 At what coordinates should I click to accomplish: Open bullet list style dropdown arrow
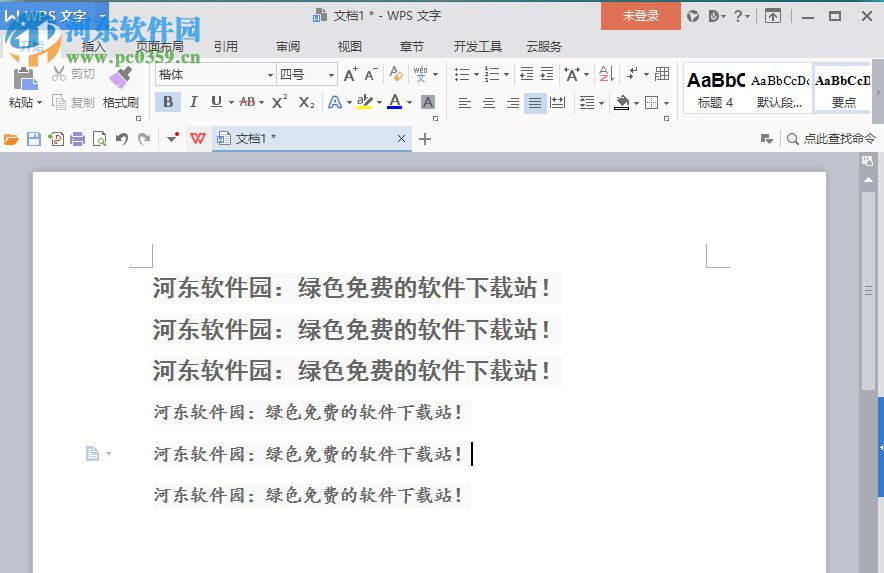[476, 74]
